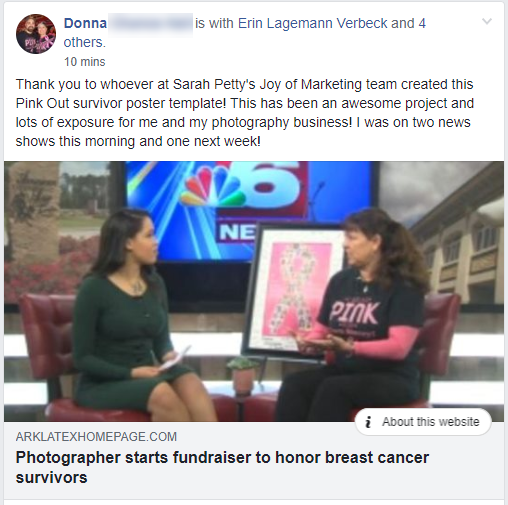This screenshot has height=505, width=508.
Task: Open the post options chevron menu
Action: pyautogui.click(x=487, y=22)
